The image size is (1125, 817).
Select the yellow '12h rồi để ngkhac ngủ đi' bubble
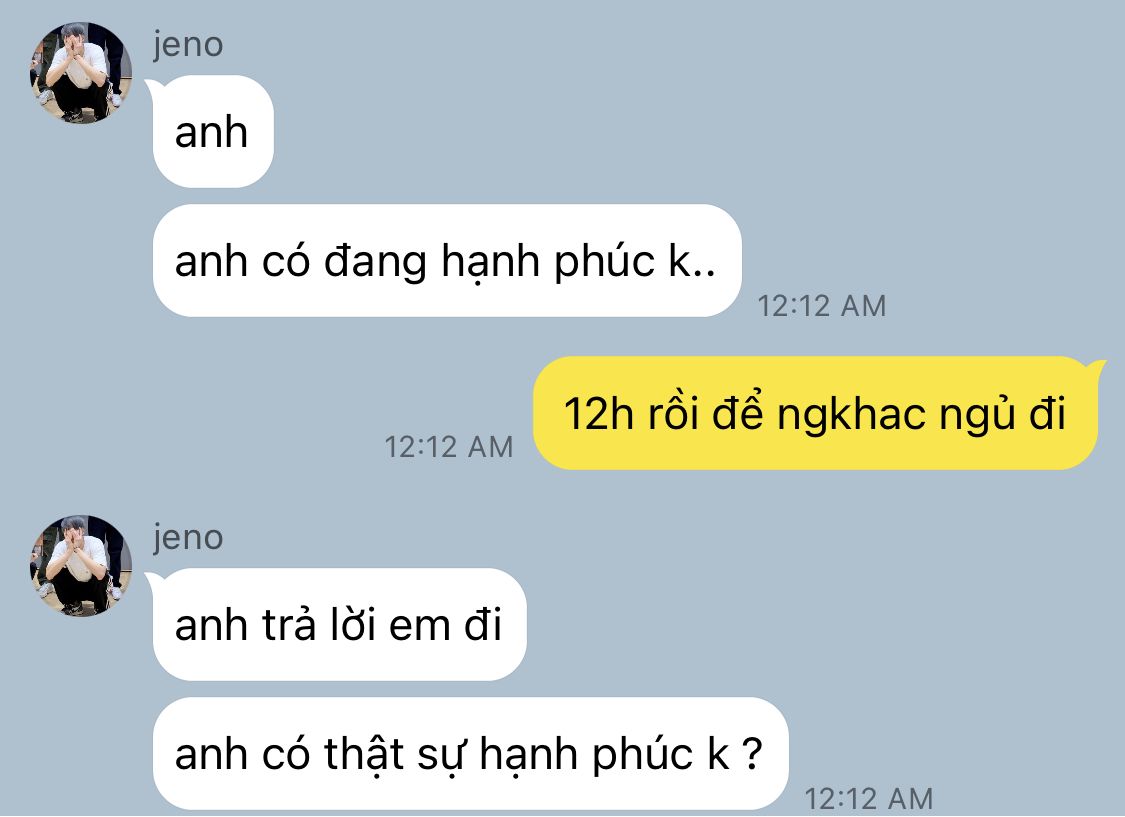click(x=815, y=413)
